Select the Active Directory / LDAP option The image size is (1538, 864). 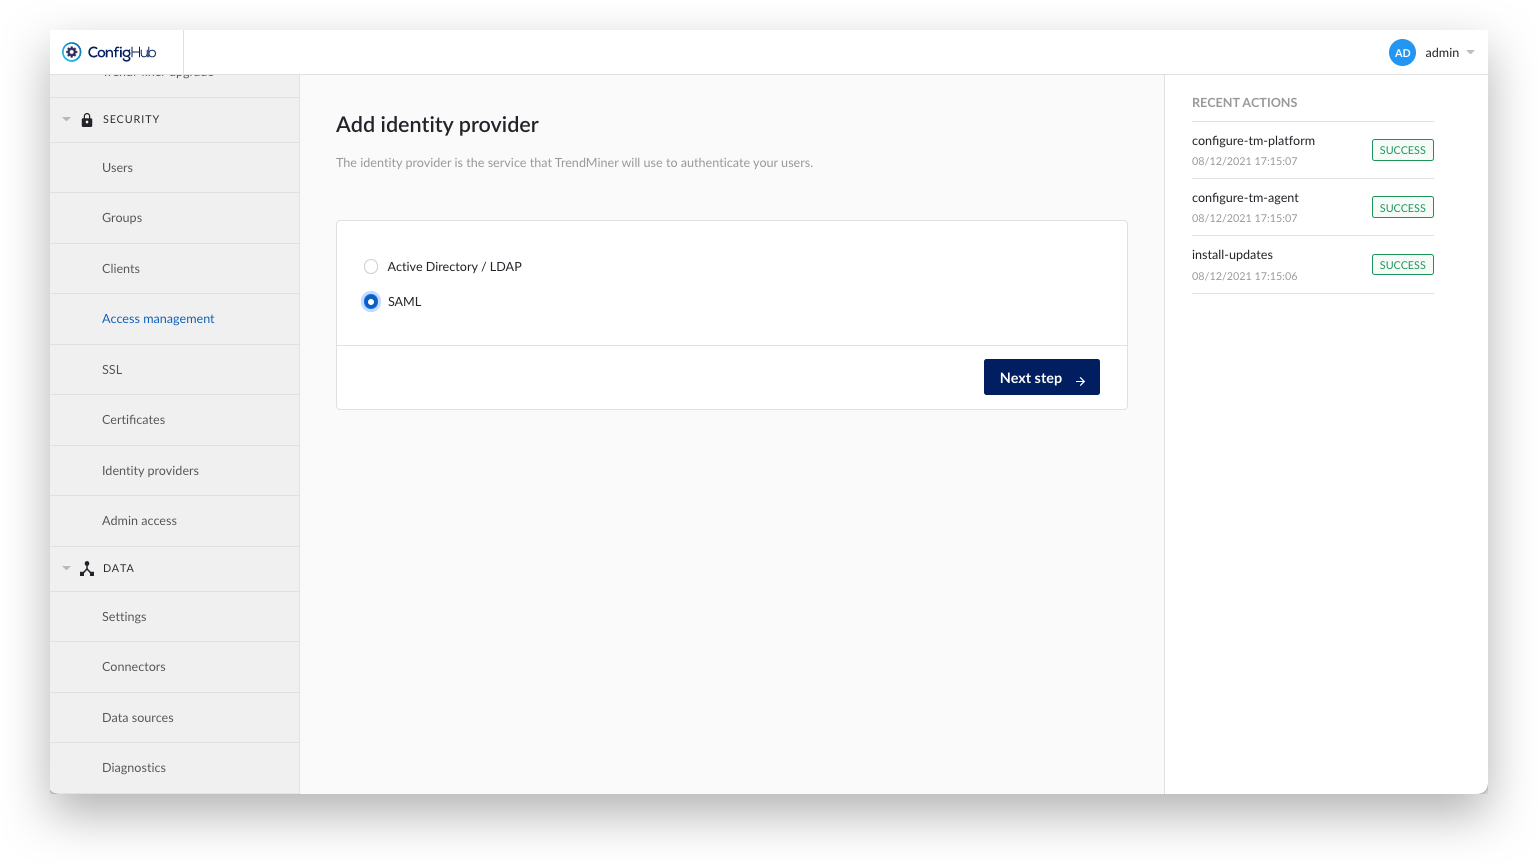coord(371,267)
